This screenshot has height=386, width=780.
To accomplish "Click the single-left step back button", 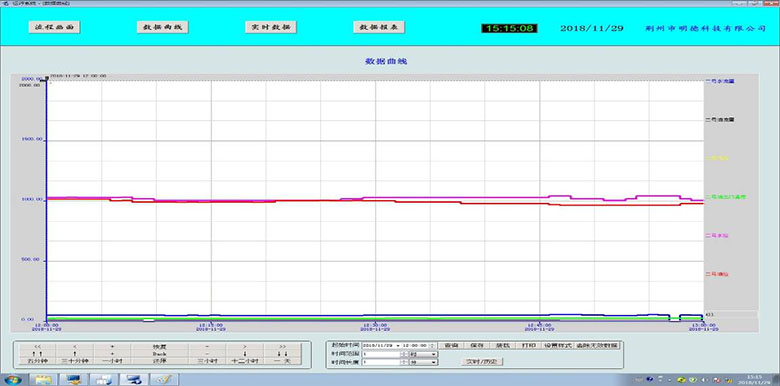I will click(75, 346).
